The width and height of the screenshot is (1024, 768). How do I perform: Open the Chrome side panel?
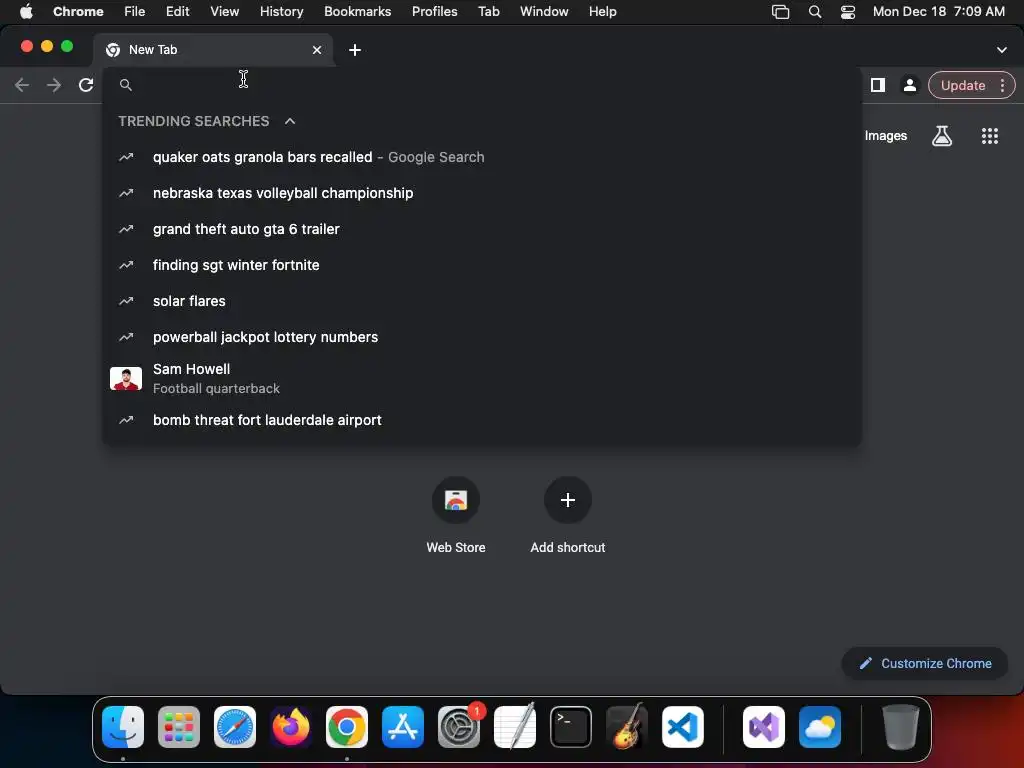point(878,85)
